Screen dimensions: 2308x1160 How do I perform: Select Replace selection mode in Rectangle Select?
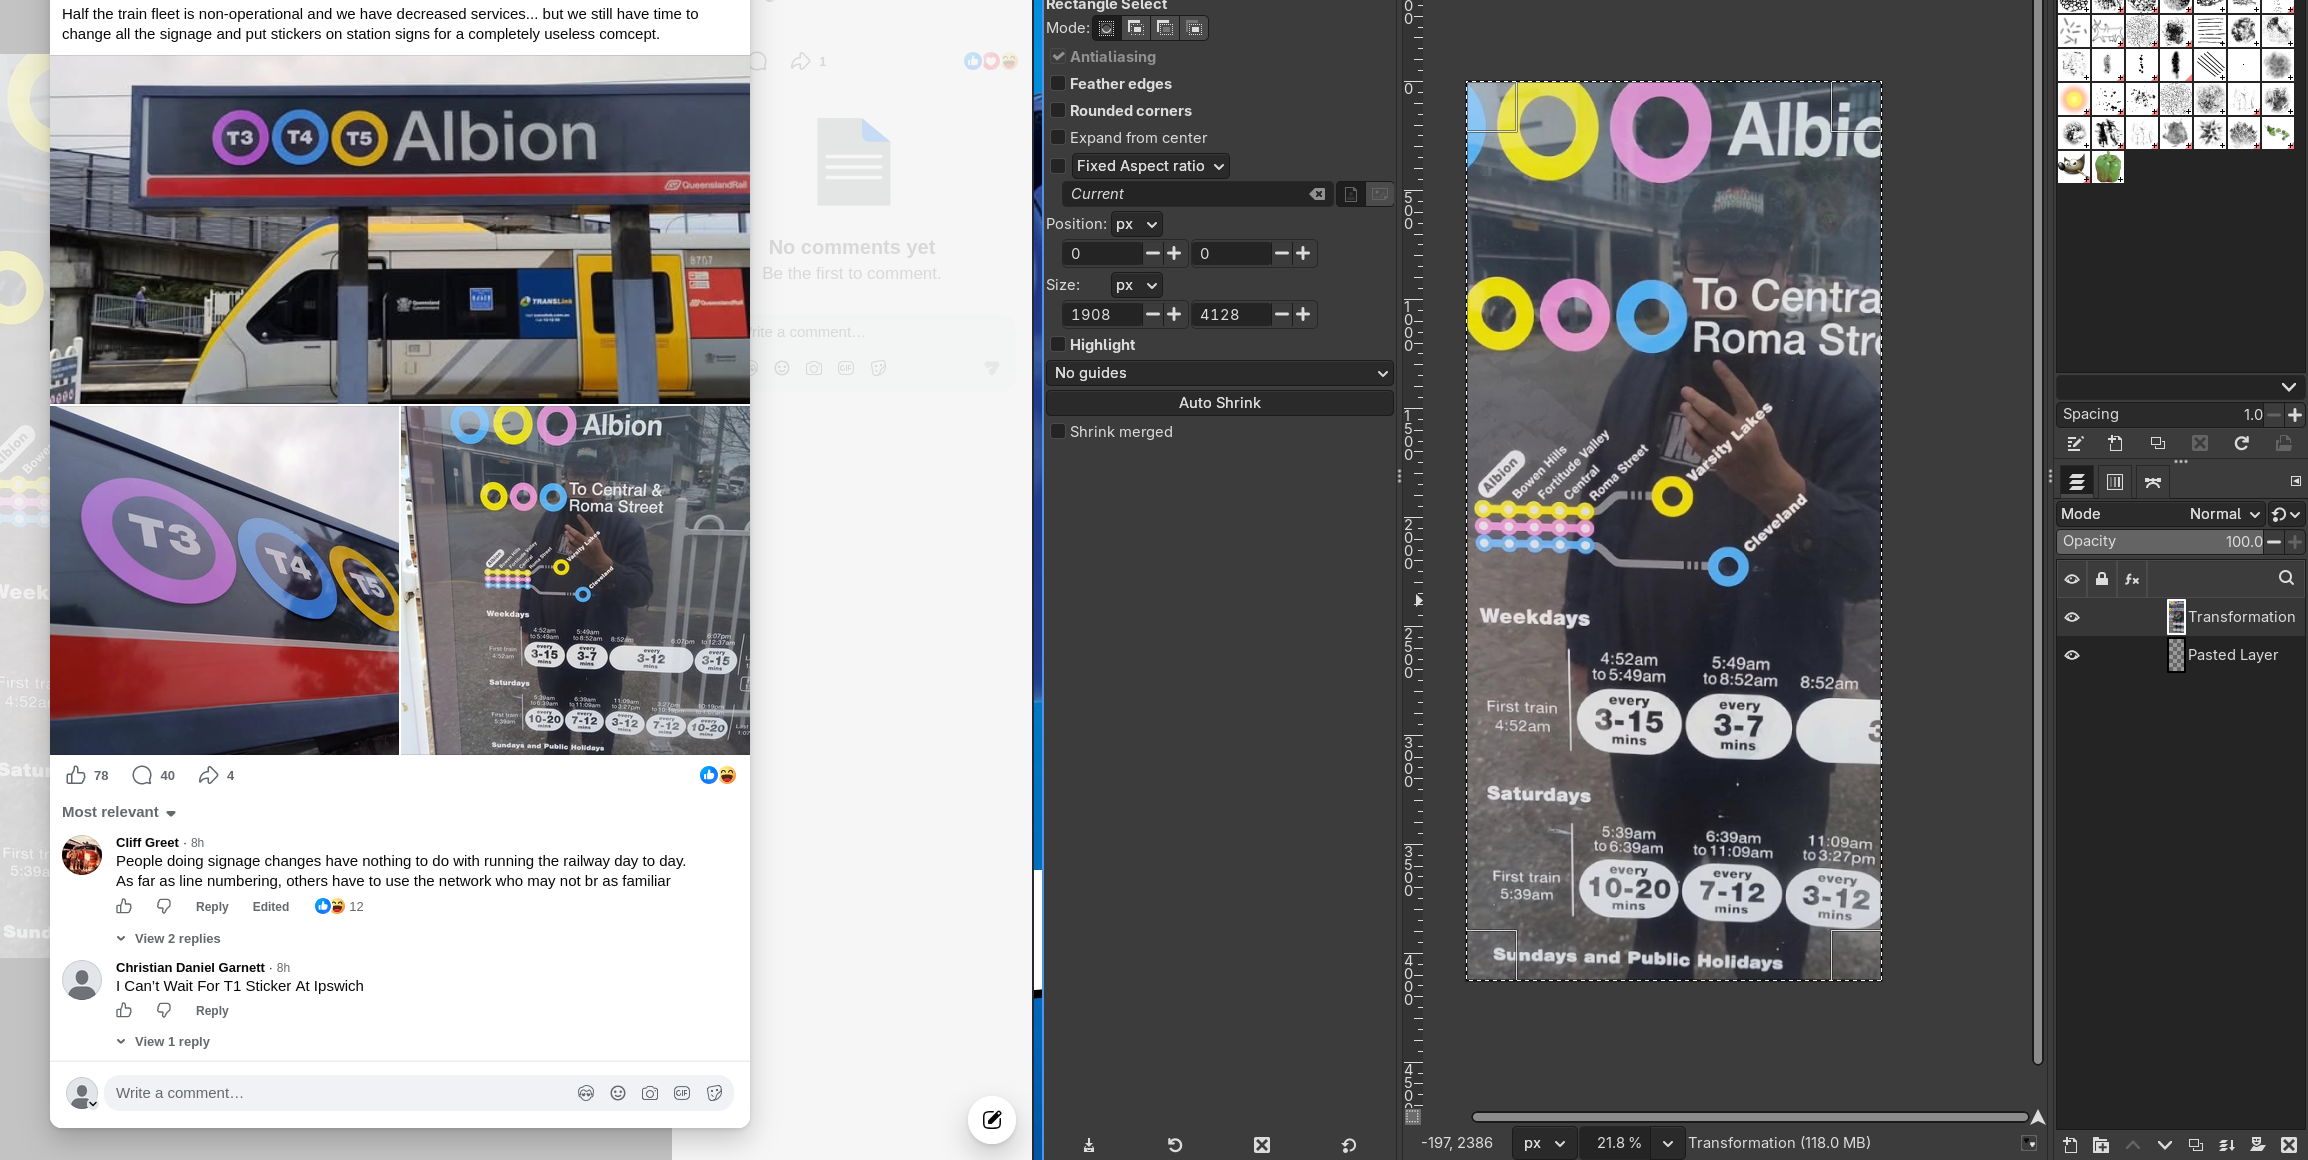pos(1107,28)
